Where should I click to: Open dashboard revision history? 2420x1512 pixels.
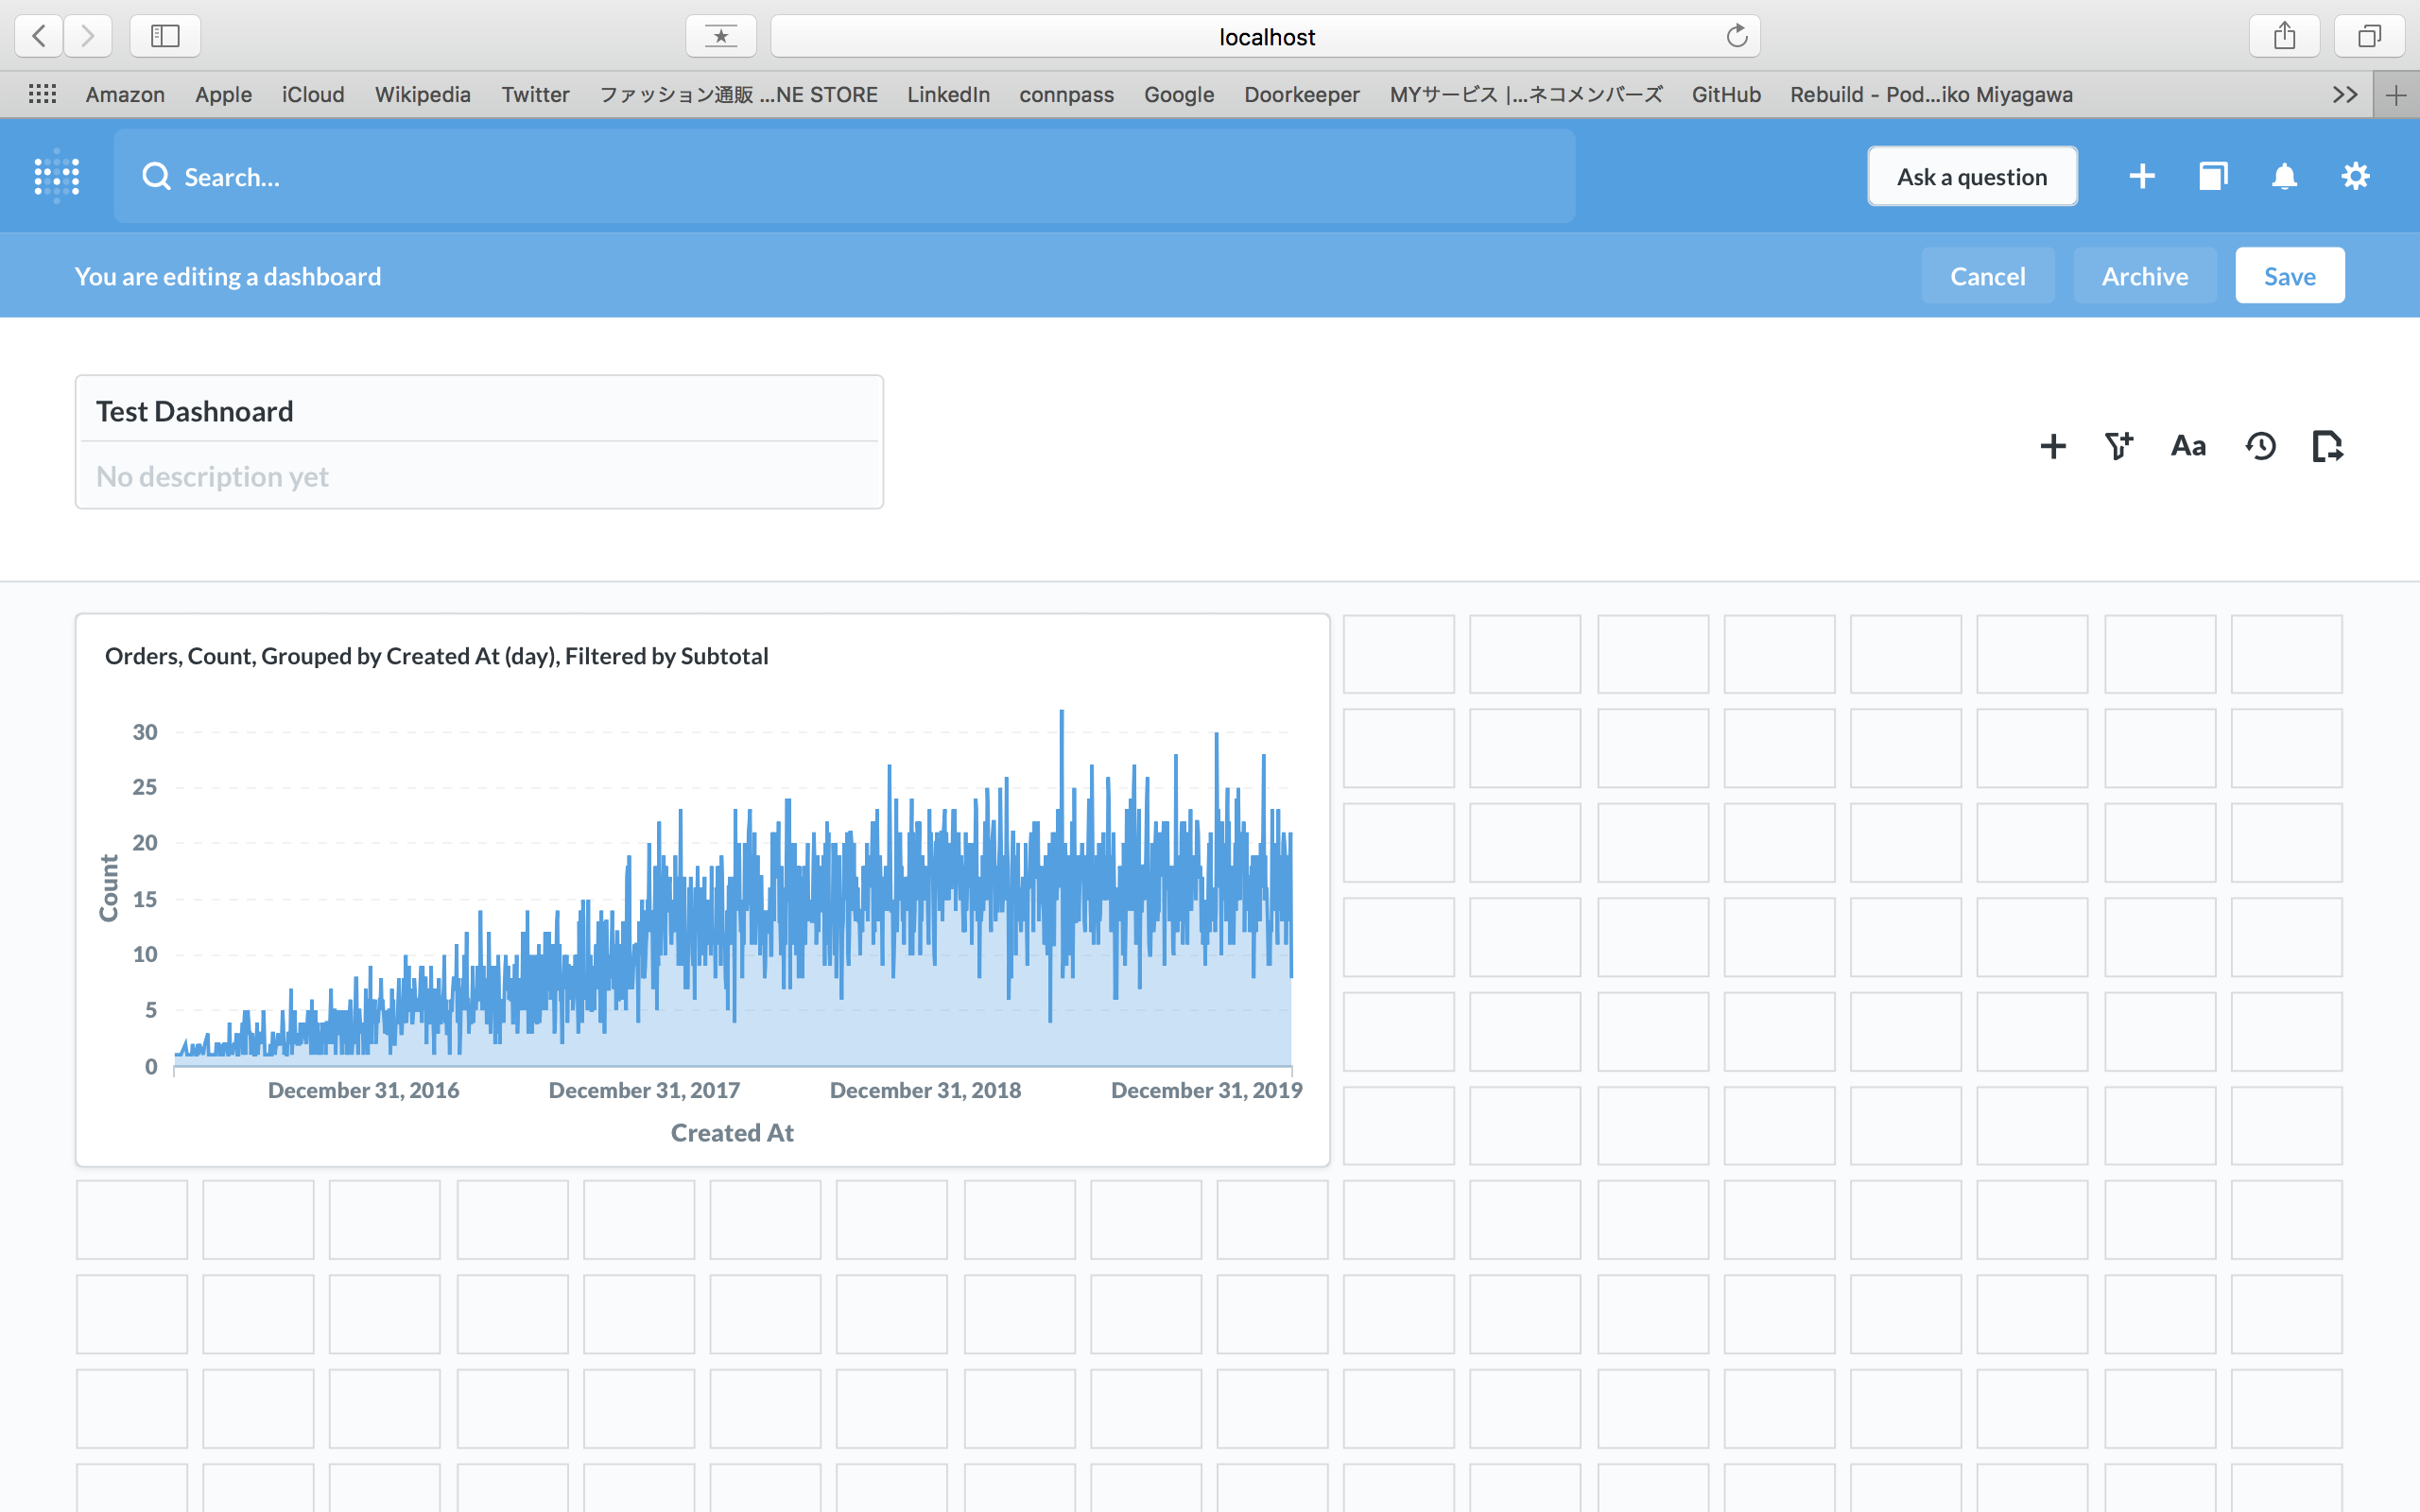2260,446
